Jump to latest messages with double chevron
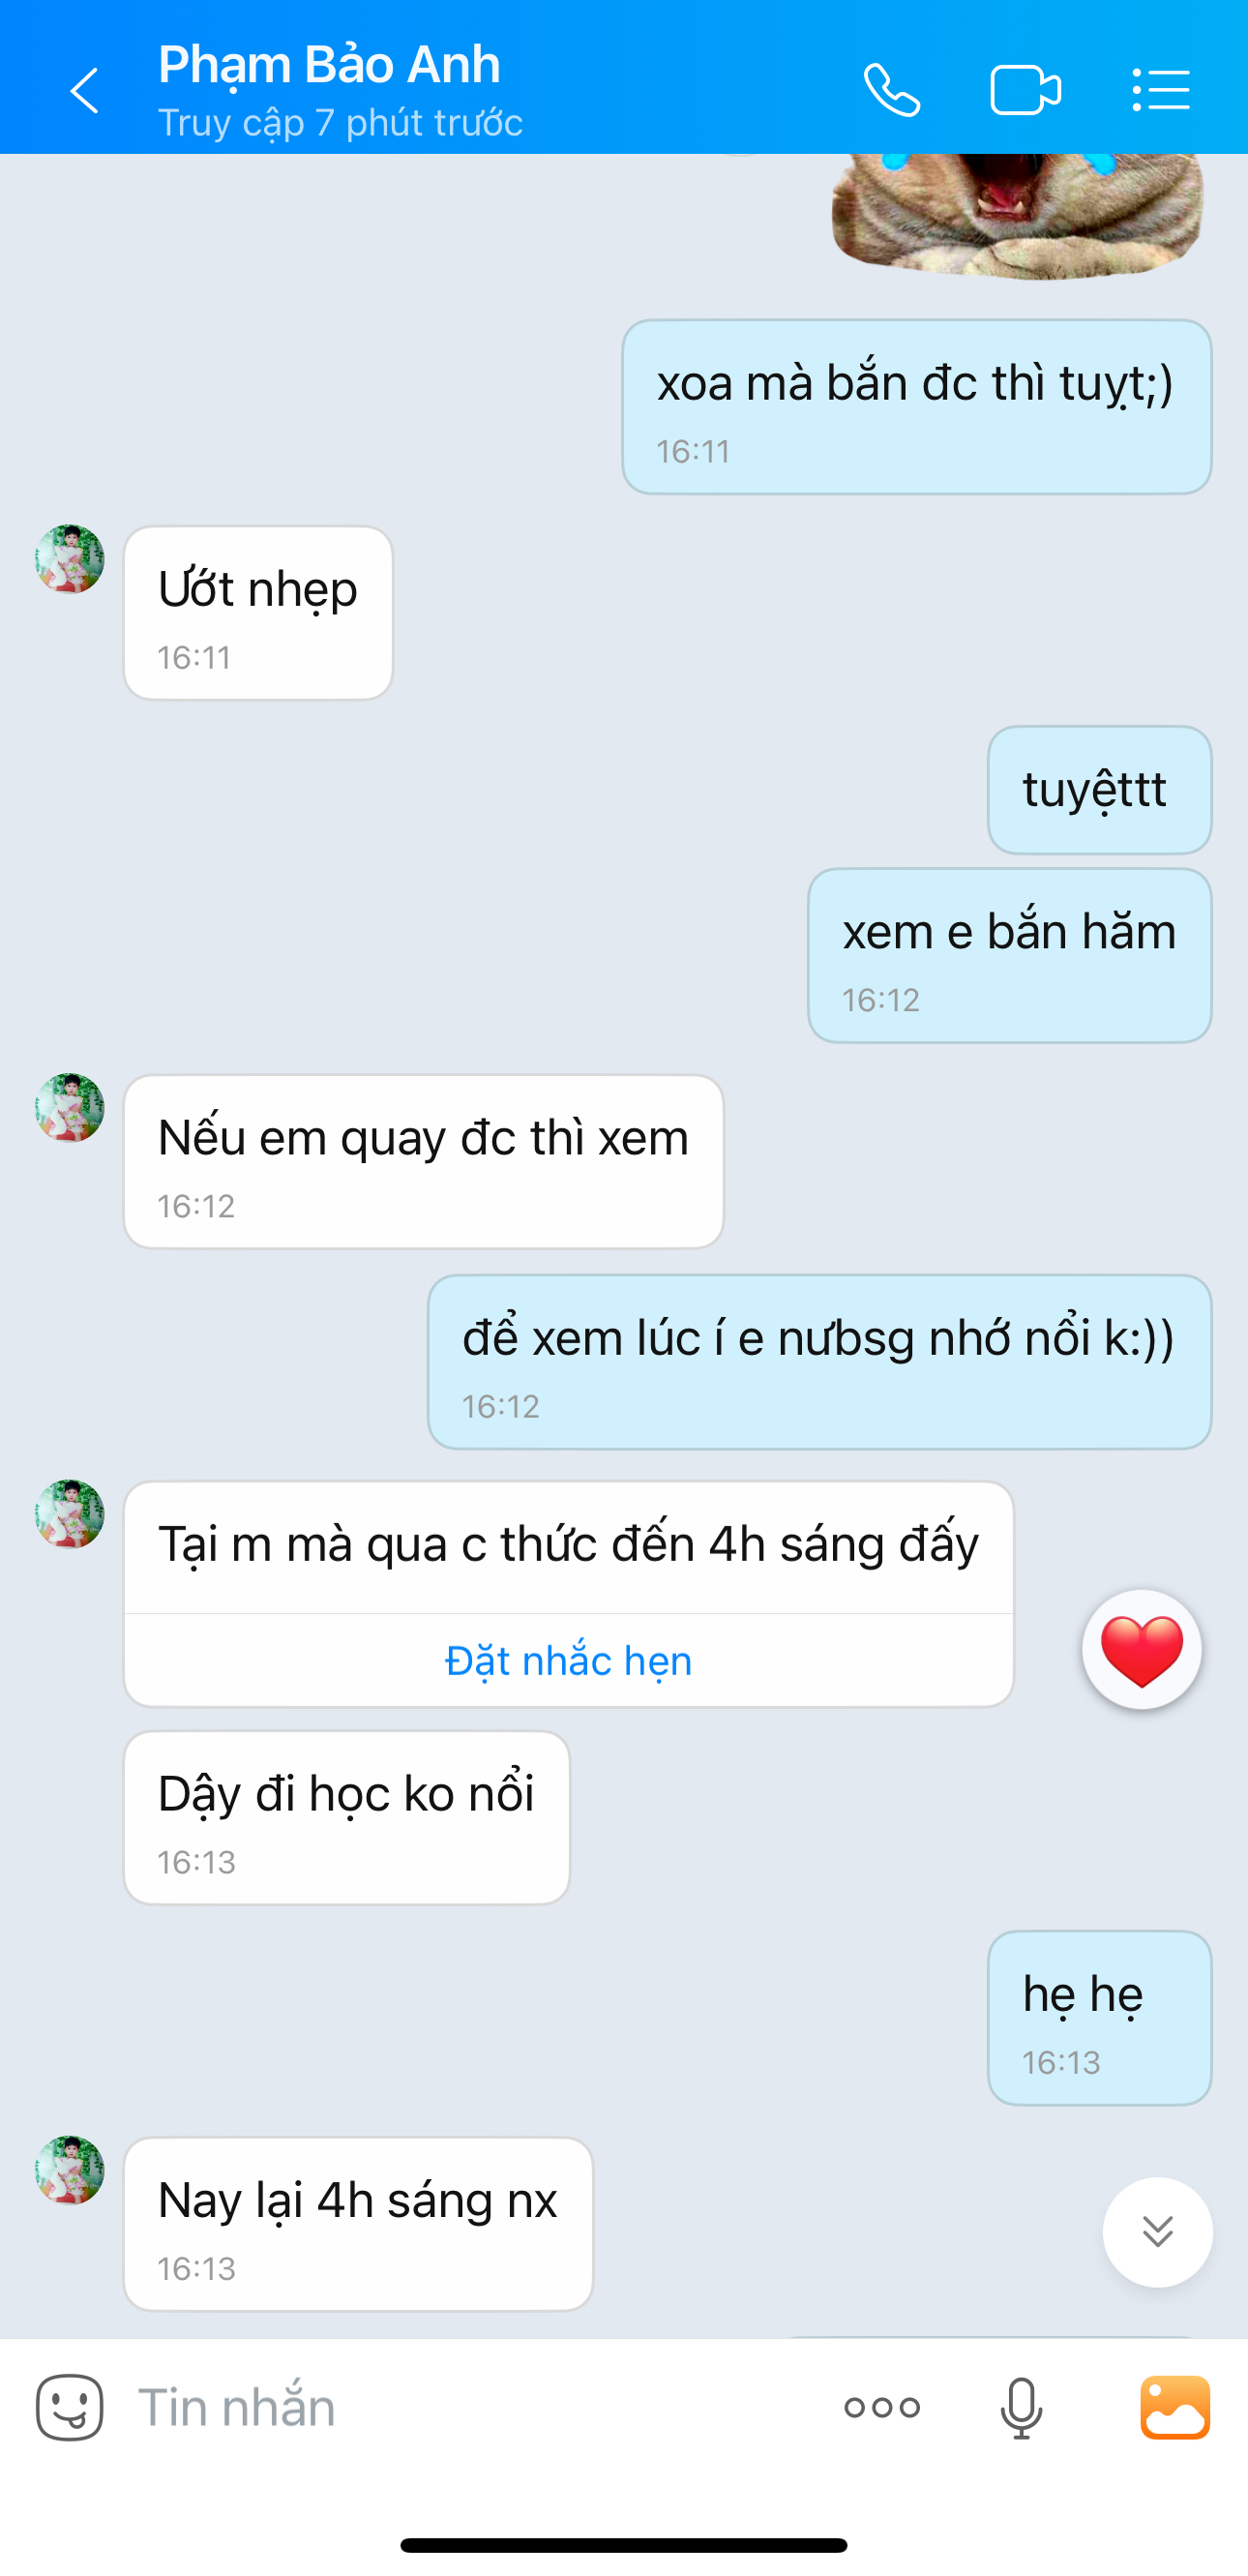 tap(1157, 2231)
